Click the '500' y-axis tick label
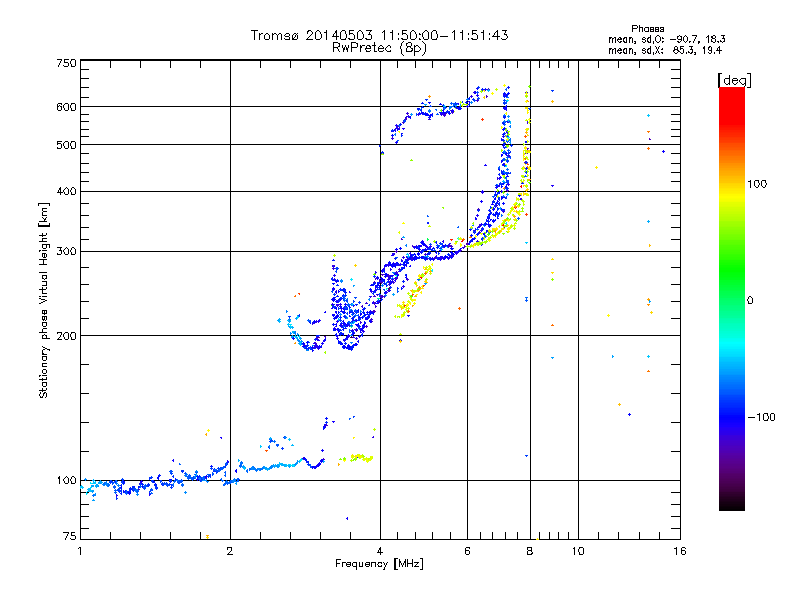The height and width of the screenshot is (600, 800). 66,145
